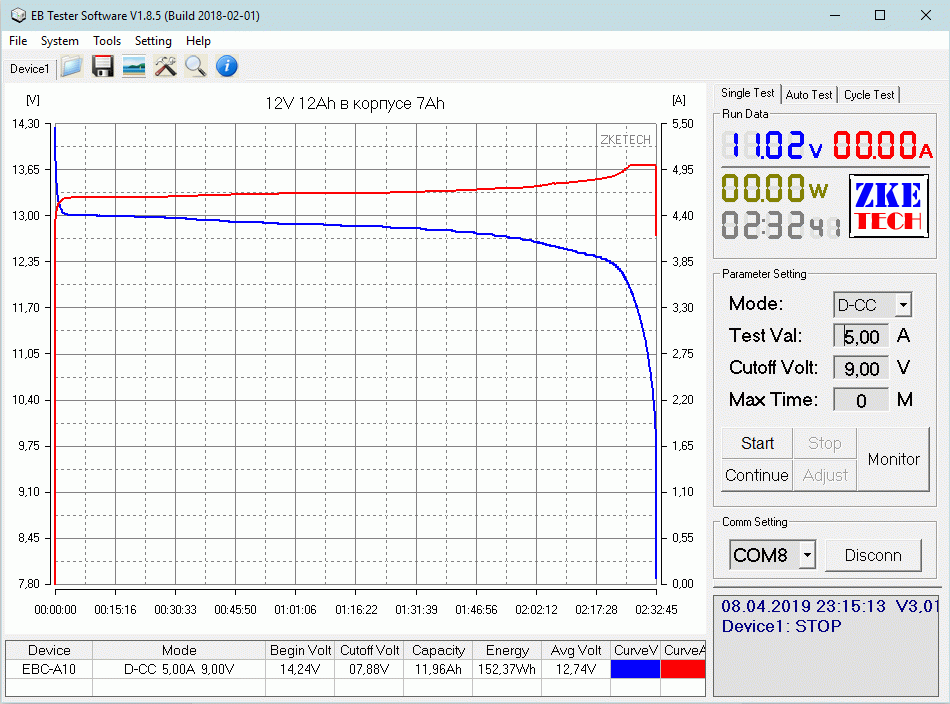Click the app icon in title bar

17,15
